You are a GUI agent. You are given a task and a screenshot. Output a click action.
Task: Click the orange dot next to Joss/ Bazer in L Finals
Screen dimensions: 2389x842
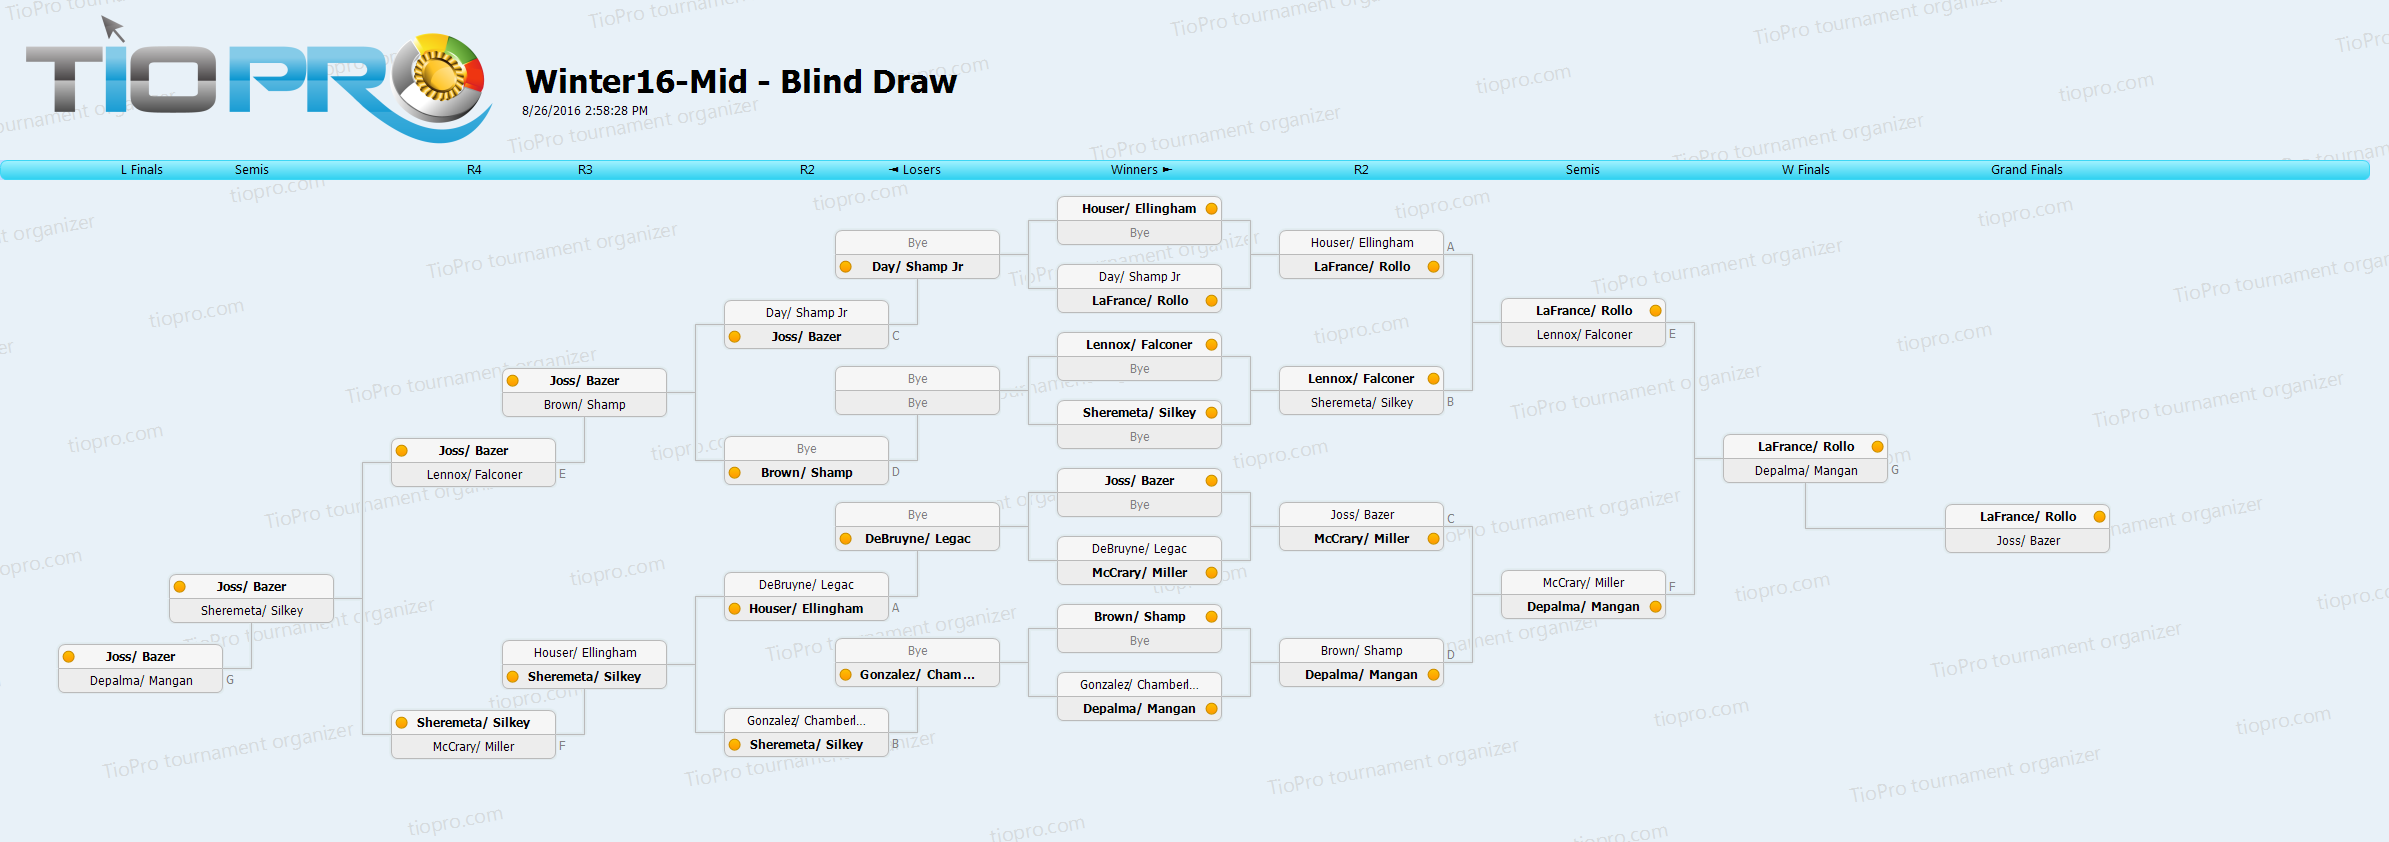coord(69,657)
